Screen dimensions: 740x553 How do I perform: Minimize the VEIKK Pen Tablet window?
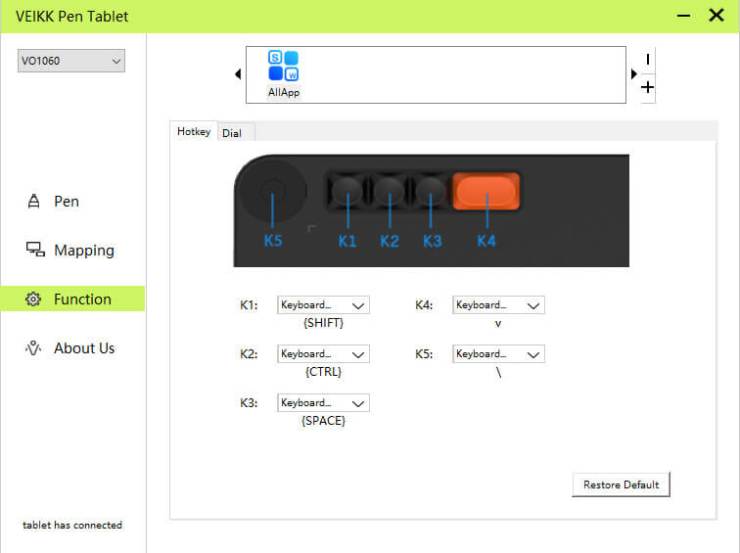[x=683, y=16]
